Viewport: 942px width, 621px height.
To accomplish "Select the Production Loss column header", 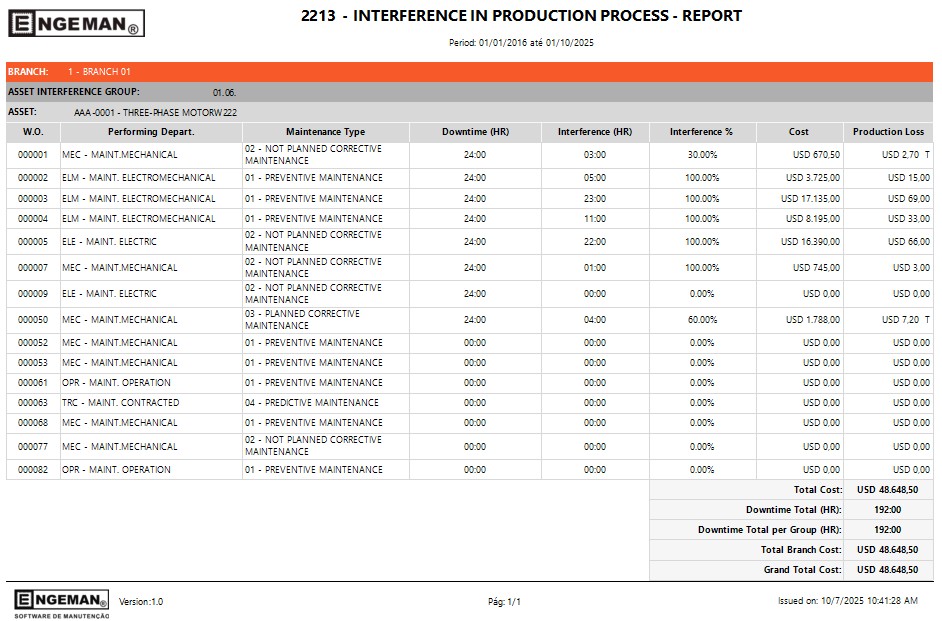I will tap(888, 132).
